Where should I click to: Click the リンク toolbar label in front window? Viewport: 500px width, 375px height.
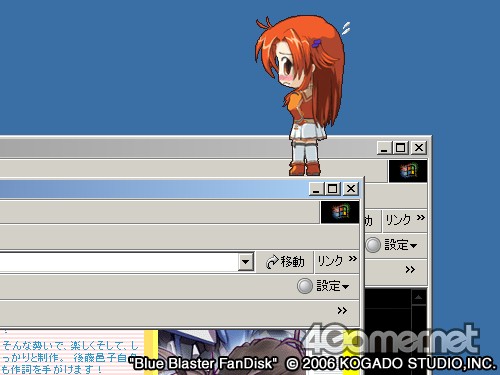(x=330, y=261)
